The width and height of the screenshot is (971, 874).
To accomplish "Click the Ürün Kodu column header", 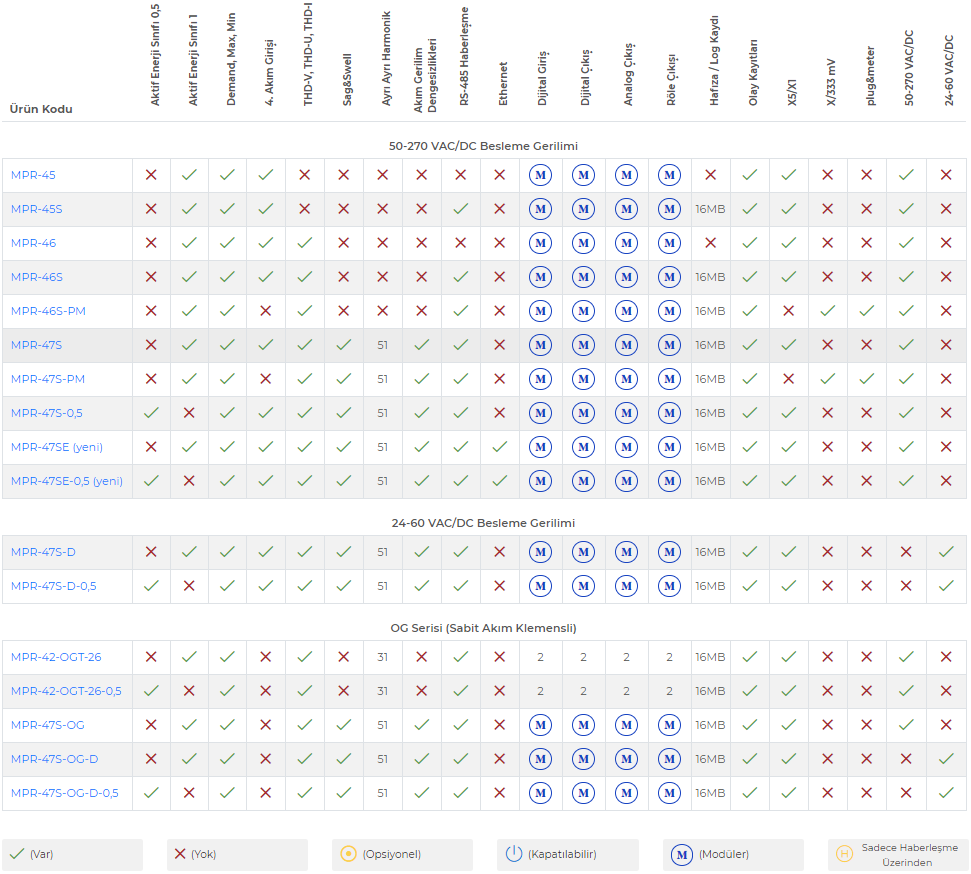I will click(x=41, y=109).
